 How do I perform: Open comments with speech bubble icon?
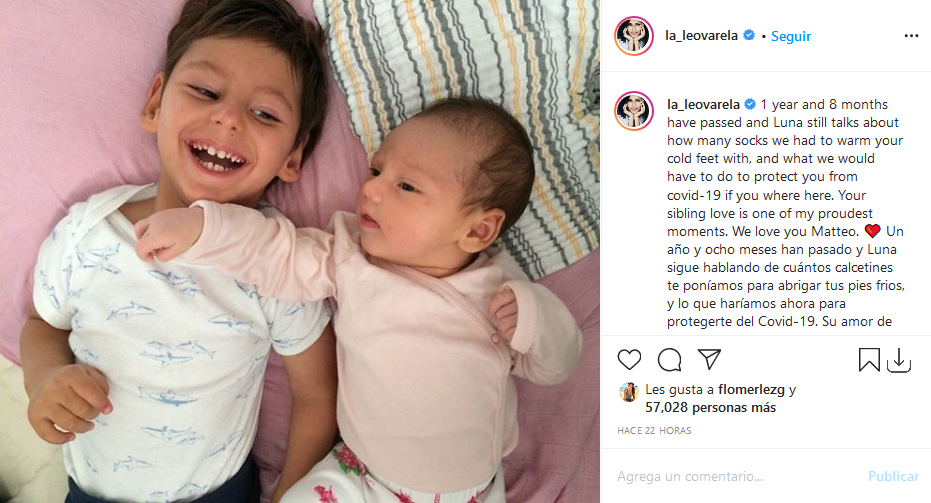pos(669,360)
